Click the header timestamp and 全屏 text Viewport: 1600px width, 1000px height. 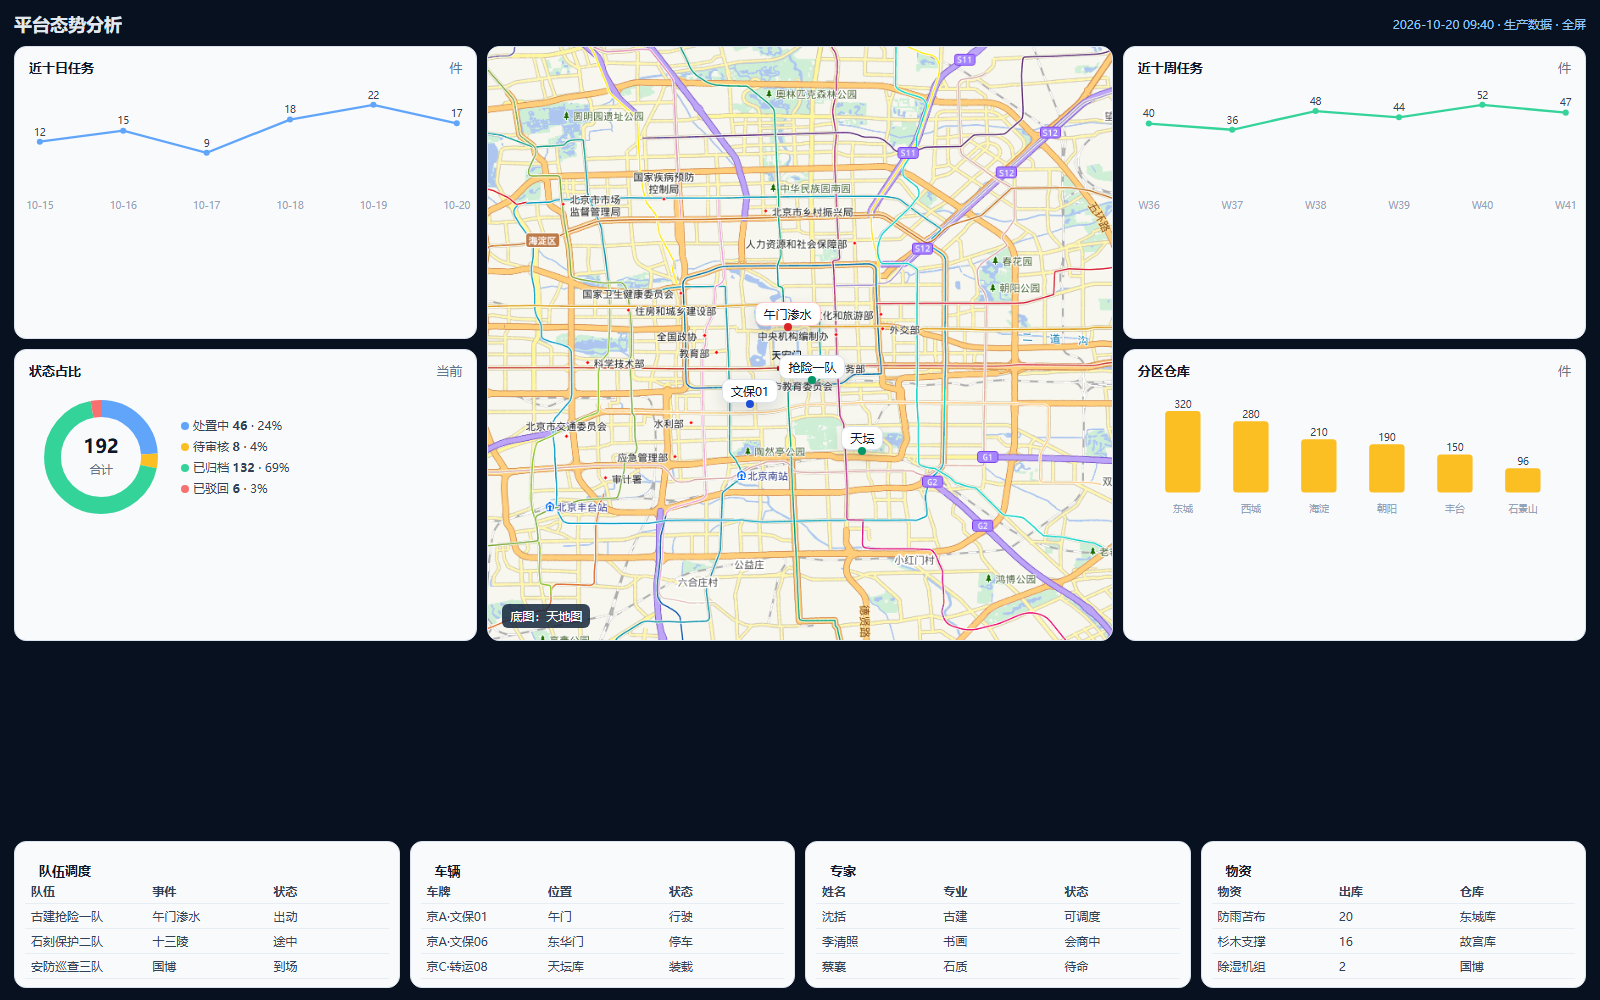[x=1489, y=25]
